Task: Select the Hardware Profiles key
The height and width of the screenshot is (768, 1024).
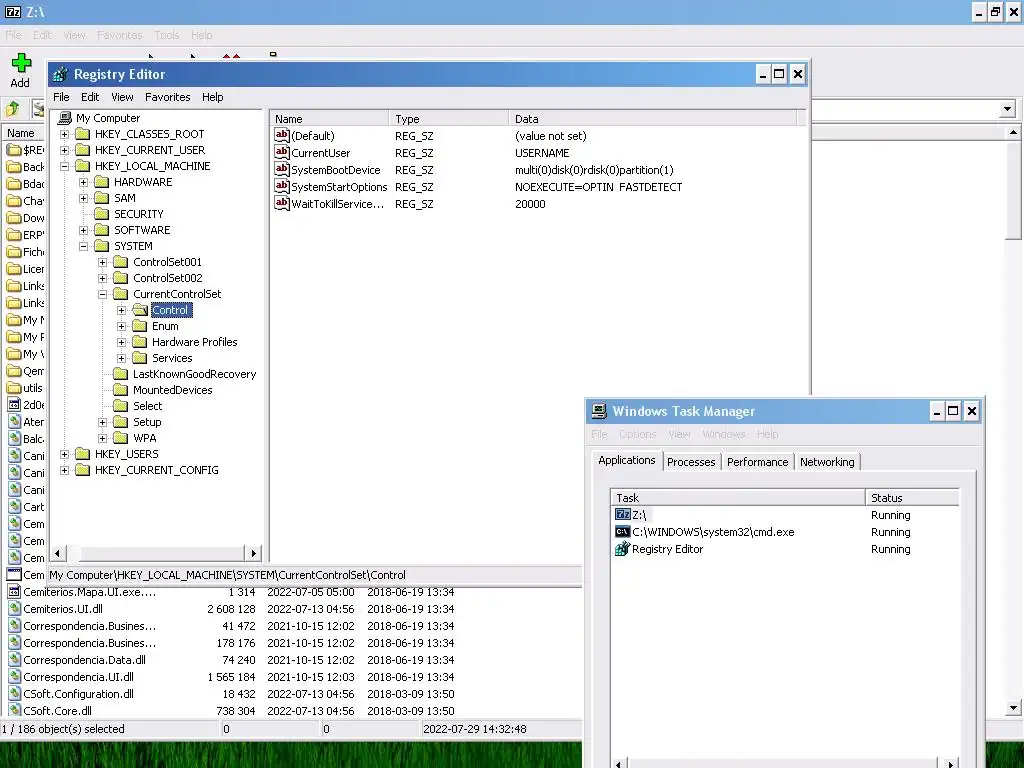Action: (195, 342)
